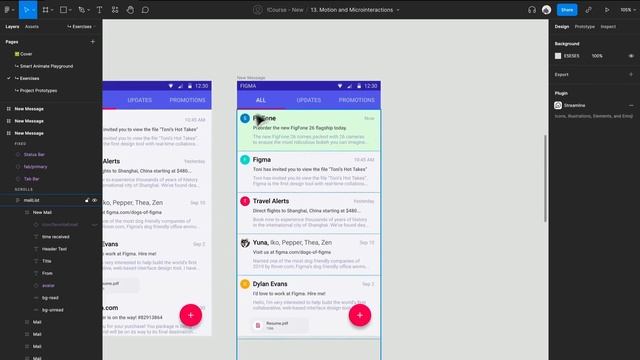Image resolution: width=640 pixels, height=360 pixels.
Task: Switch to Prototype tab
Action: click(x=584, y=27)
